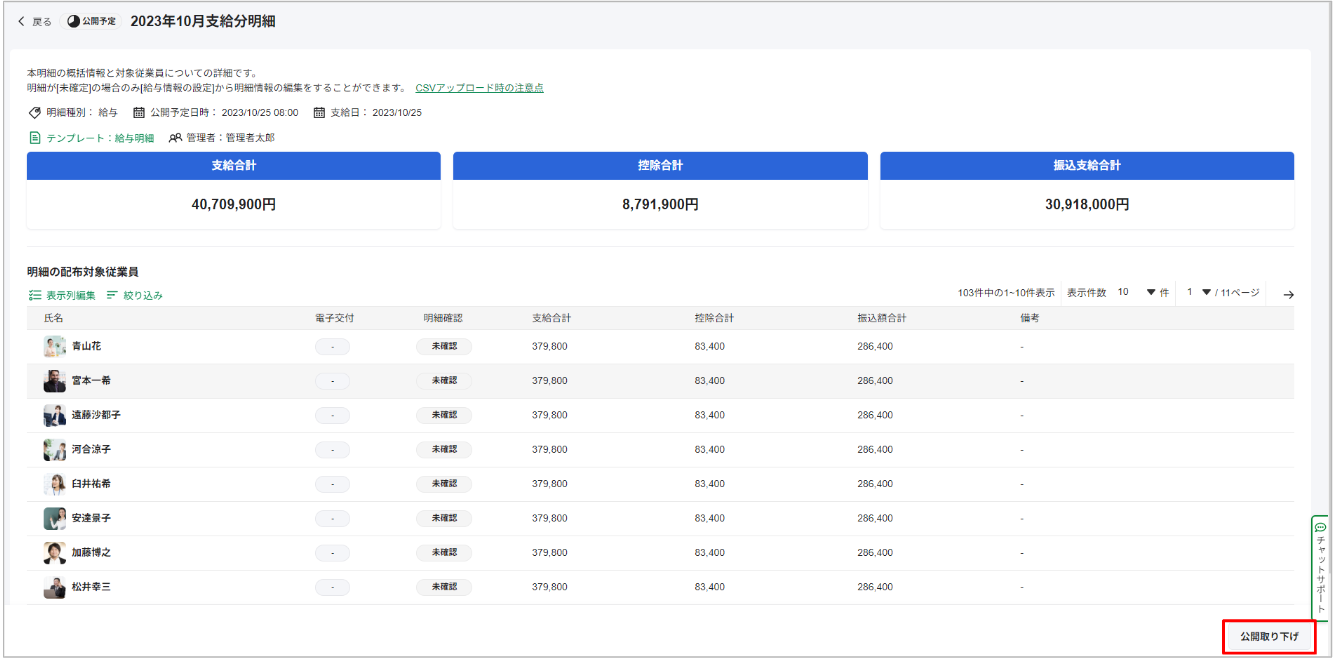This screenshot has height=660, width=1335.
Task: Click the 未確認 badge for 河合涼子
Action: 444,450
